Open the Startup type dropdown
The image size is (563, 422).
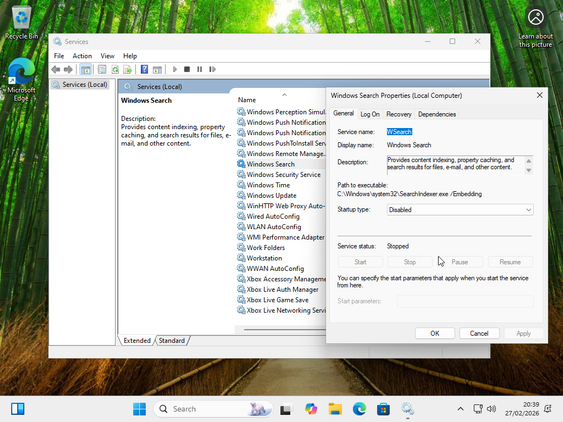[x=460, y=210]
